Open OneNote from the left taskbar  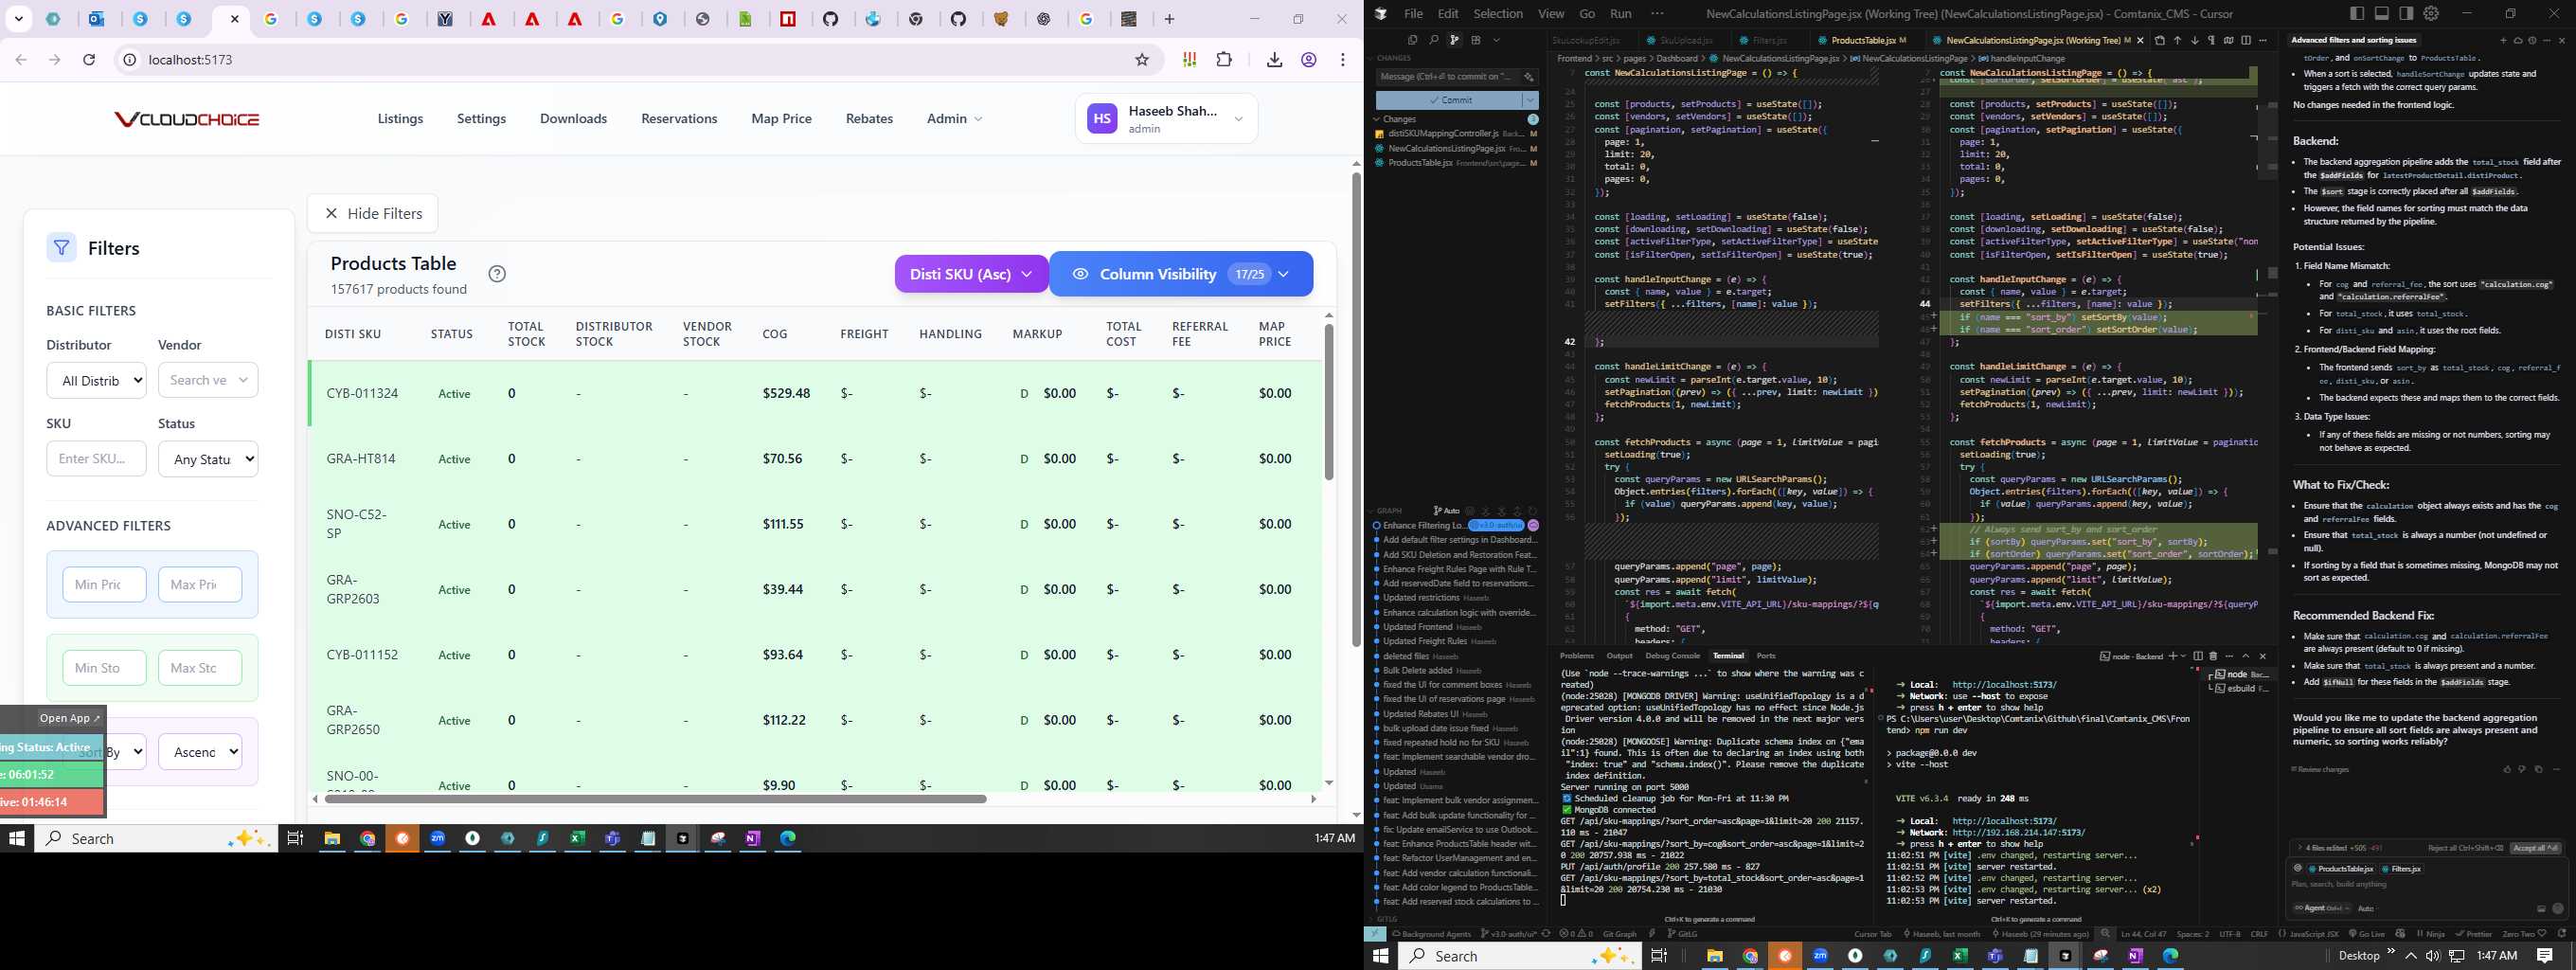(753, 838)
